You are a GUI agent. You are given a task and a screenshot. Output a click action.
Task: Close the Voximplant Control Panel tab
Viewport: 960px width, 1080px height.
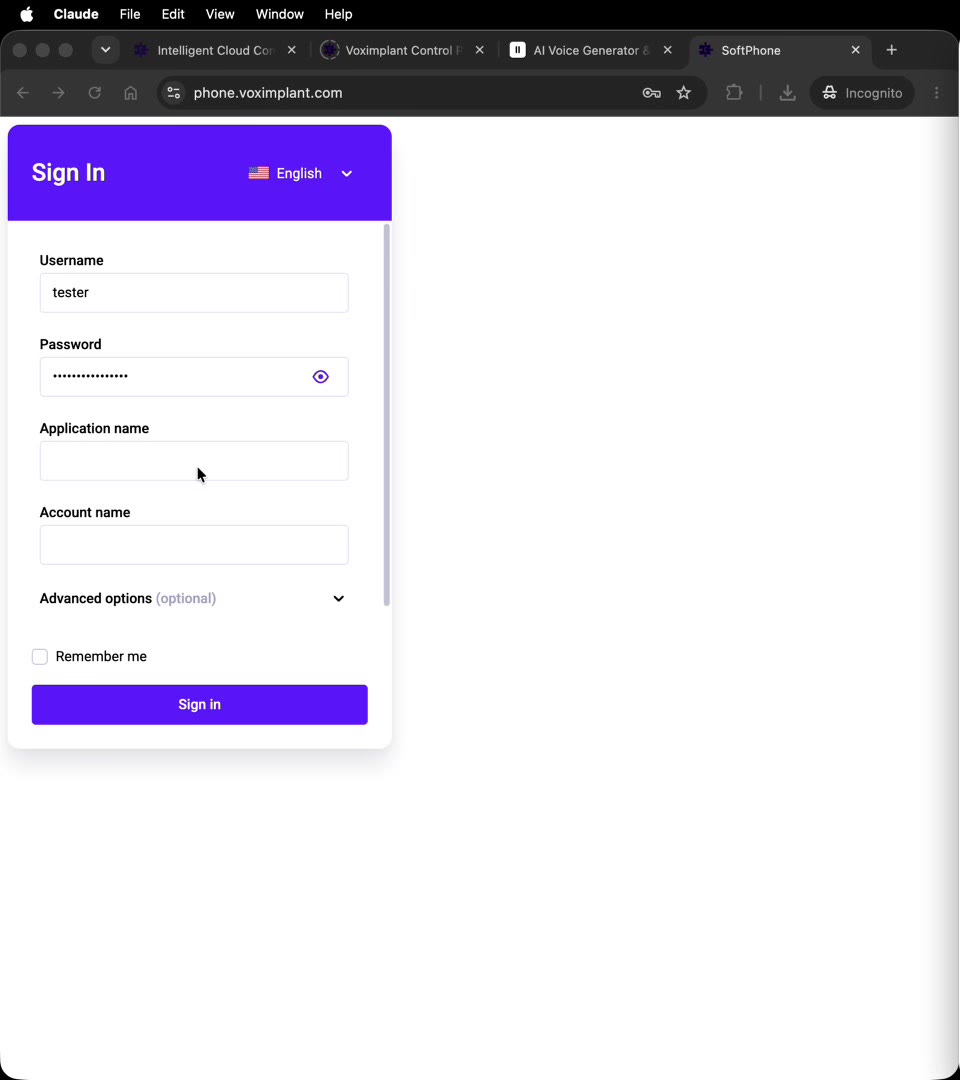480,50
